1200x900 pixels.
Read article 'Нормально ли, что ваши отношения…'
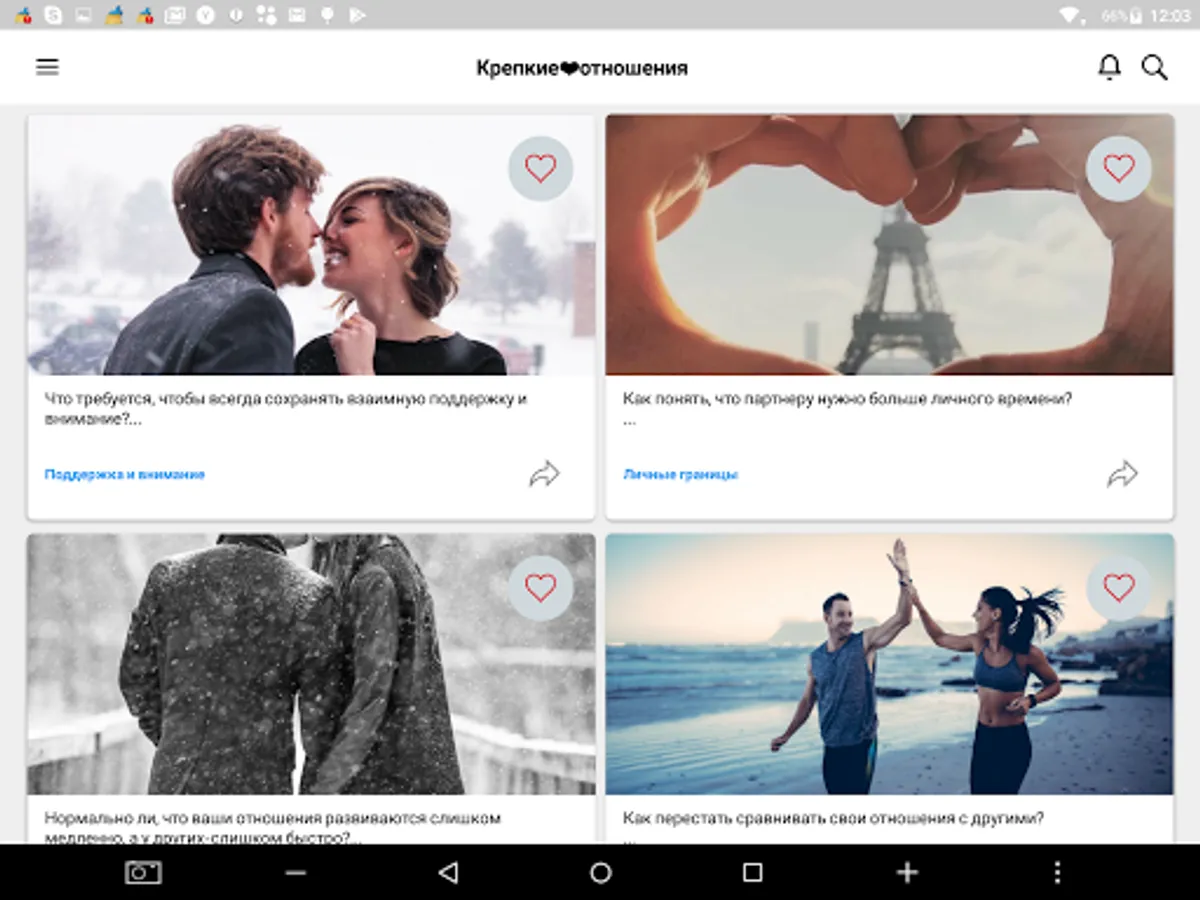tap(272, 827)
